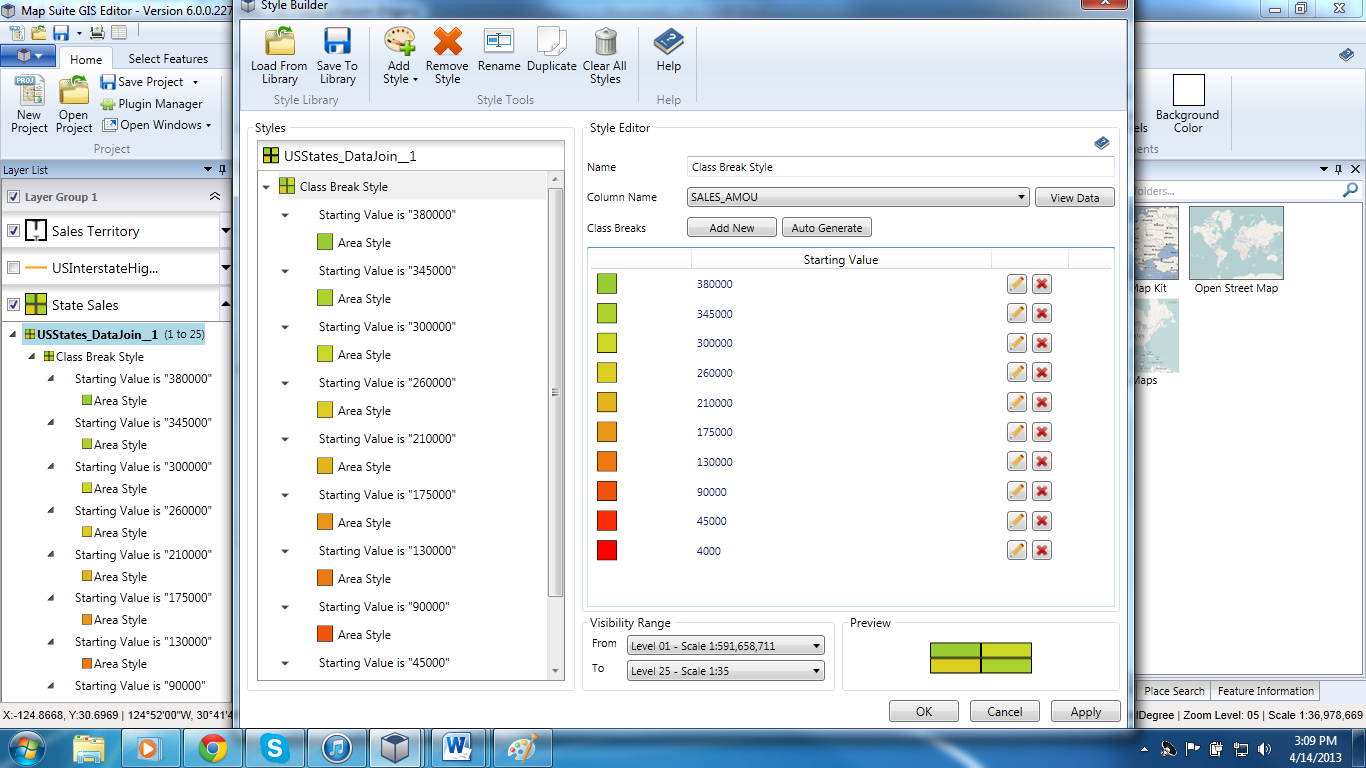The image size is (1366, 768).
Task: Toggle the Layer Group 1 checkbox
Action: click(14, 197)
